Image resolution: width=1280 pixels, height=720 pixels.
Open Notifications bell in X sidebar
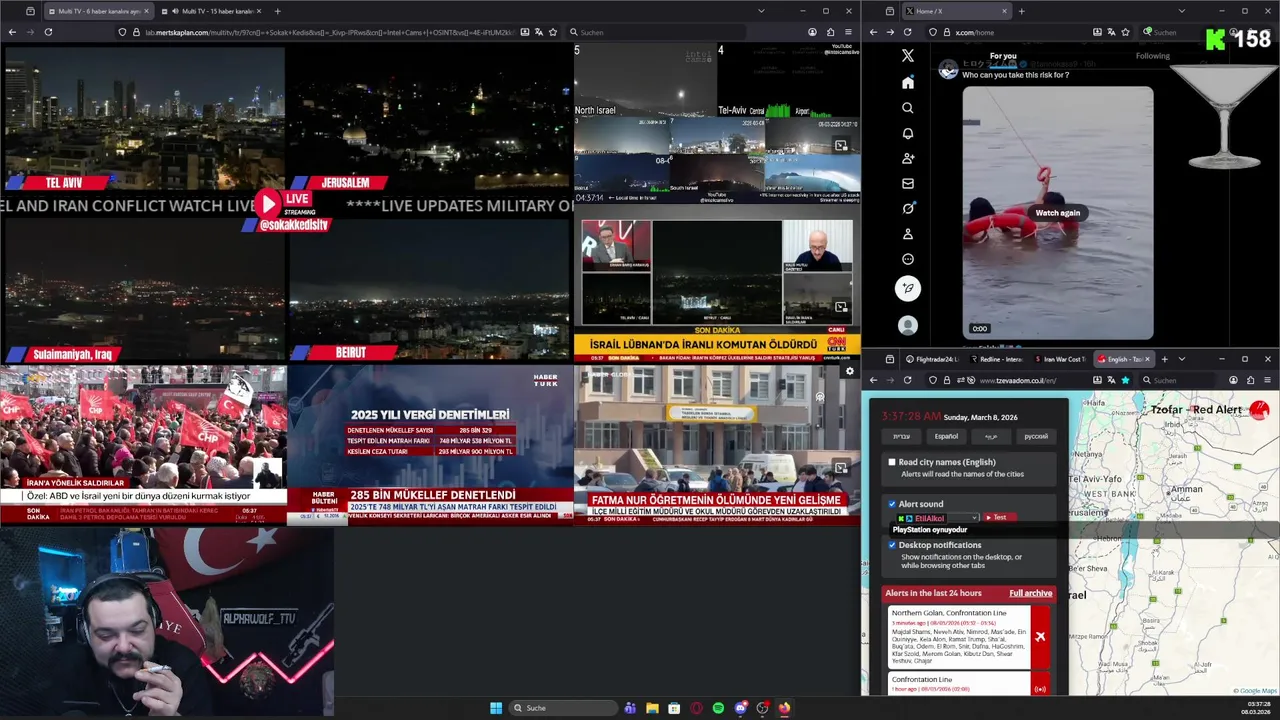pos(908,133)
